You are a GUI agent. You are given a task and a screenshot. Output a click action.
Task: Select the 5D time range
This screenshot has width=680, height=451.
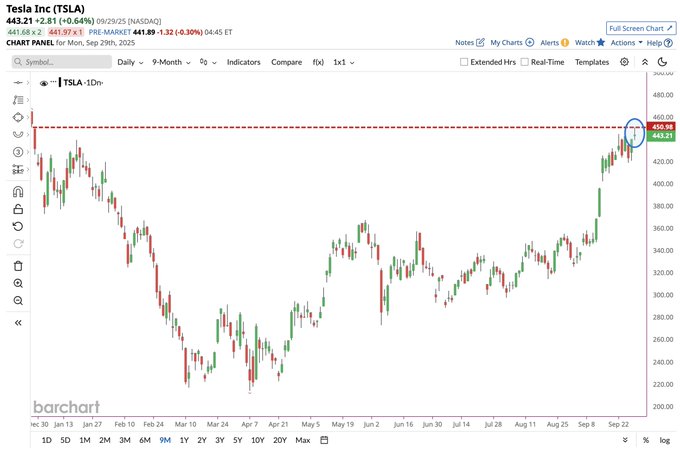pyautogui.click(x=65, y=440)
